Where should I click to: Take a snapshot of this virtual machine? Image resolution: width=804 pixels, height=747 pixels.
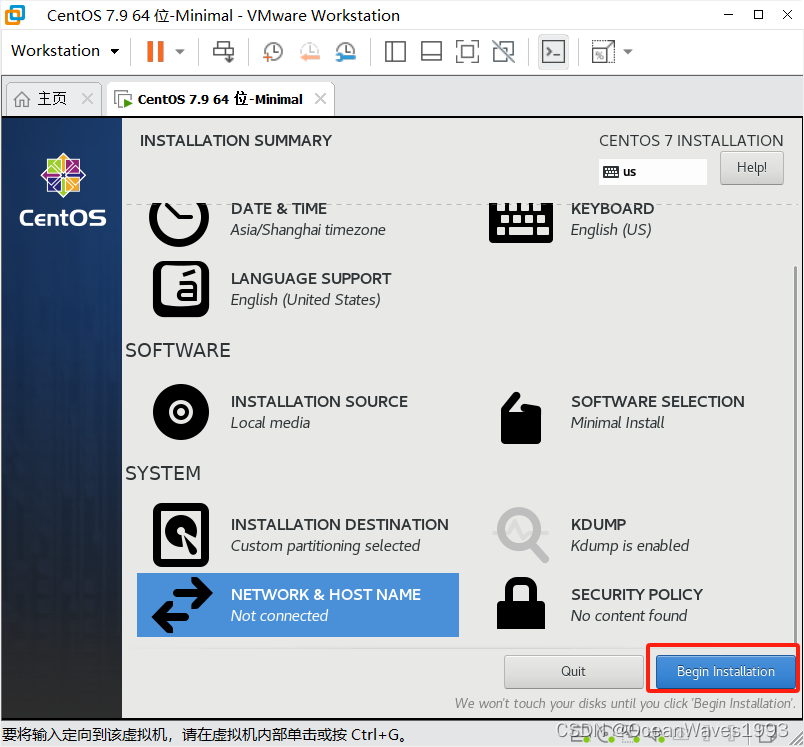[273, 51]
